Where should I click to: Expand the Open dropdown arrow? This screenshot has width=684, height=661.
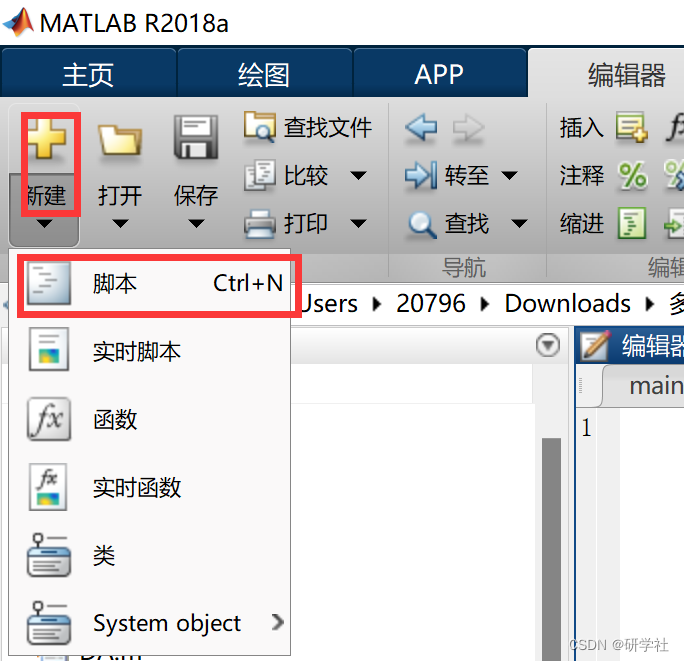pyautogui.click(x=120, y=224)
